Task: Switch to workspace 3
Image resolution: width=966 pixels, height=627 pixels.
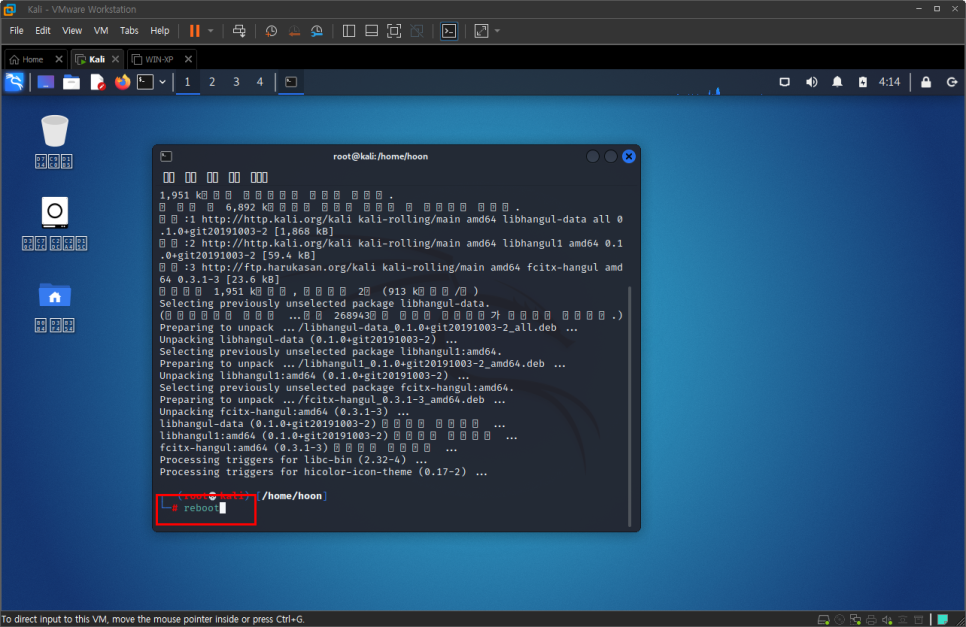Action: [x=236, y=82]
